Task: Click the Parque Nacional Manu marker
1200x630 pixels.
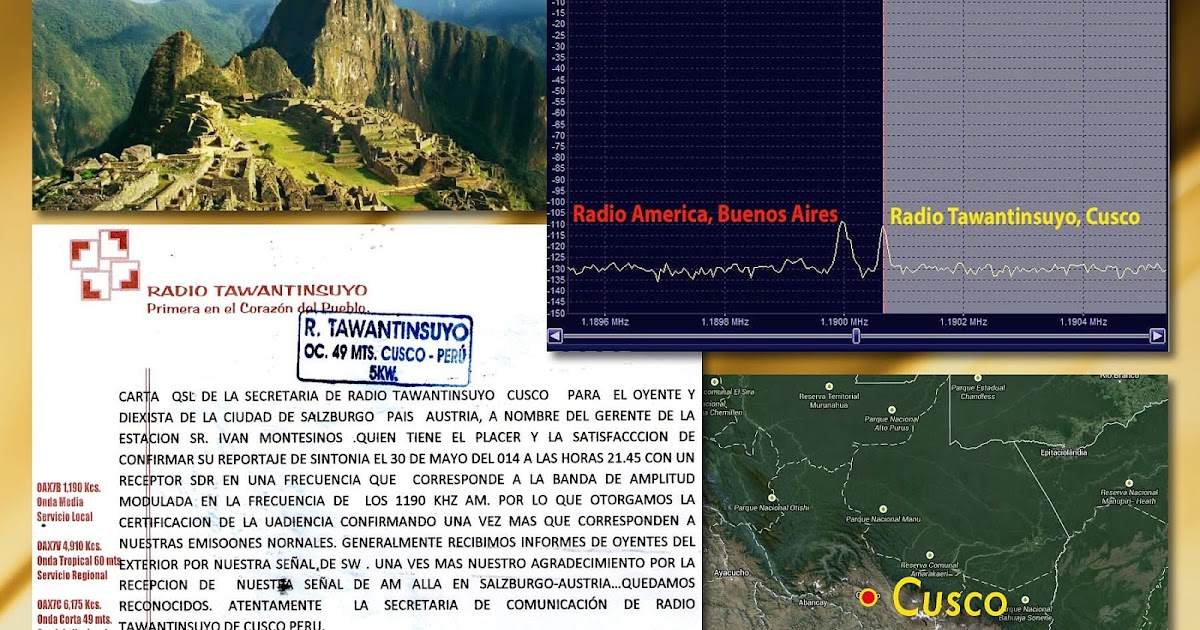Action: coord(882,508)
